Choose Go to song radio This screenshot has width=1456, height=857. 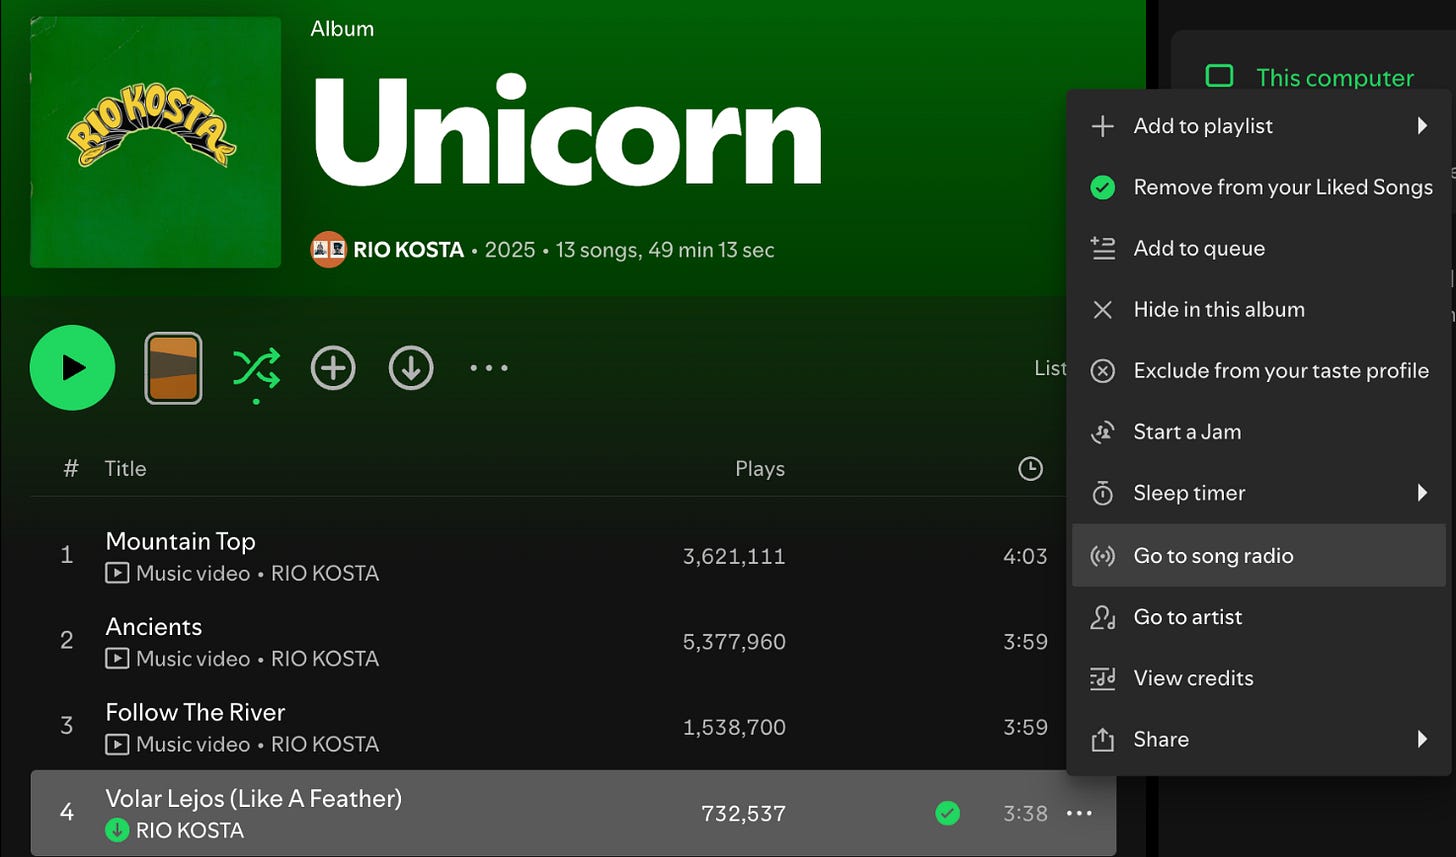pyautogui.click(x=1258, y=555)
